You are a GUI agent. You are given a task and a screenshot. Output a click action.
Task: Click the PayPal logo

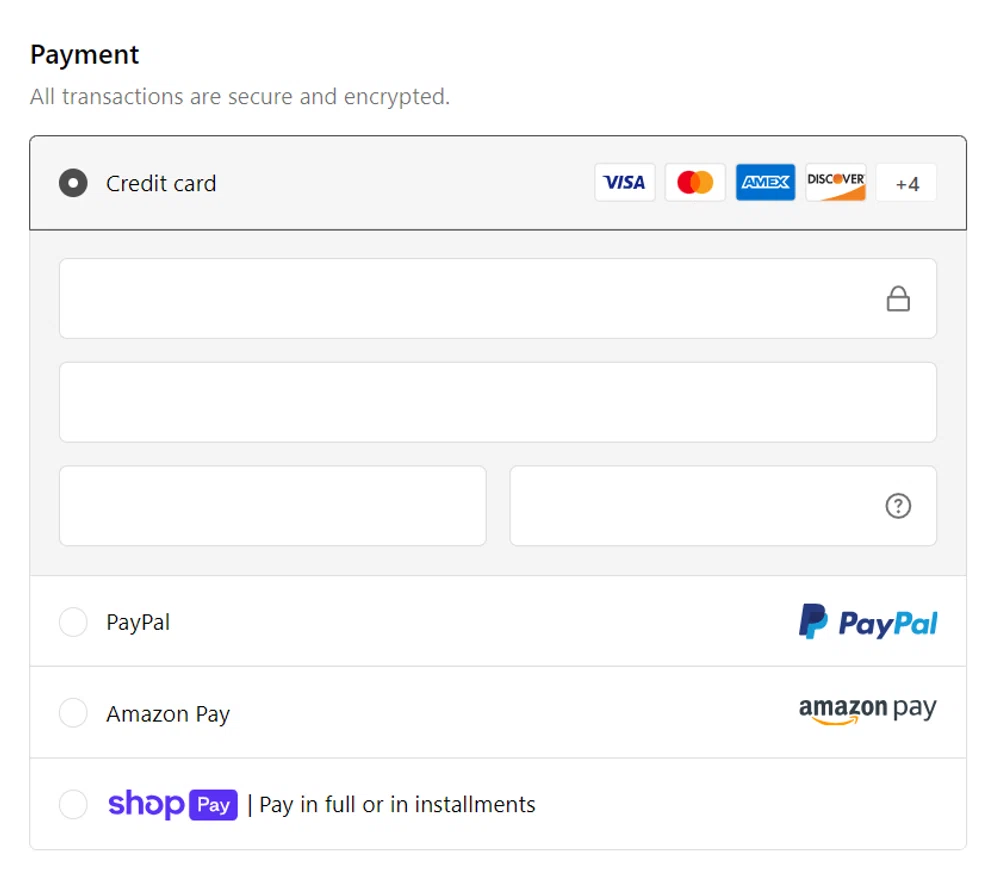(867, 621)
